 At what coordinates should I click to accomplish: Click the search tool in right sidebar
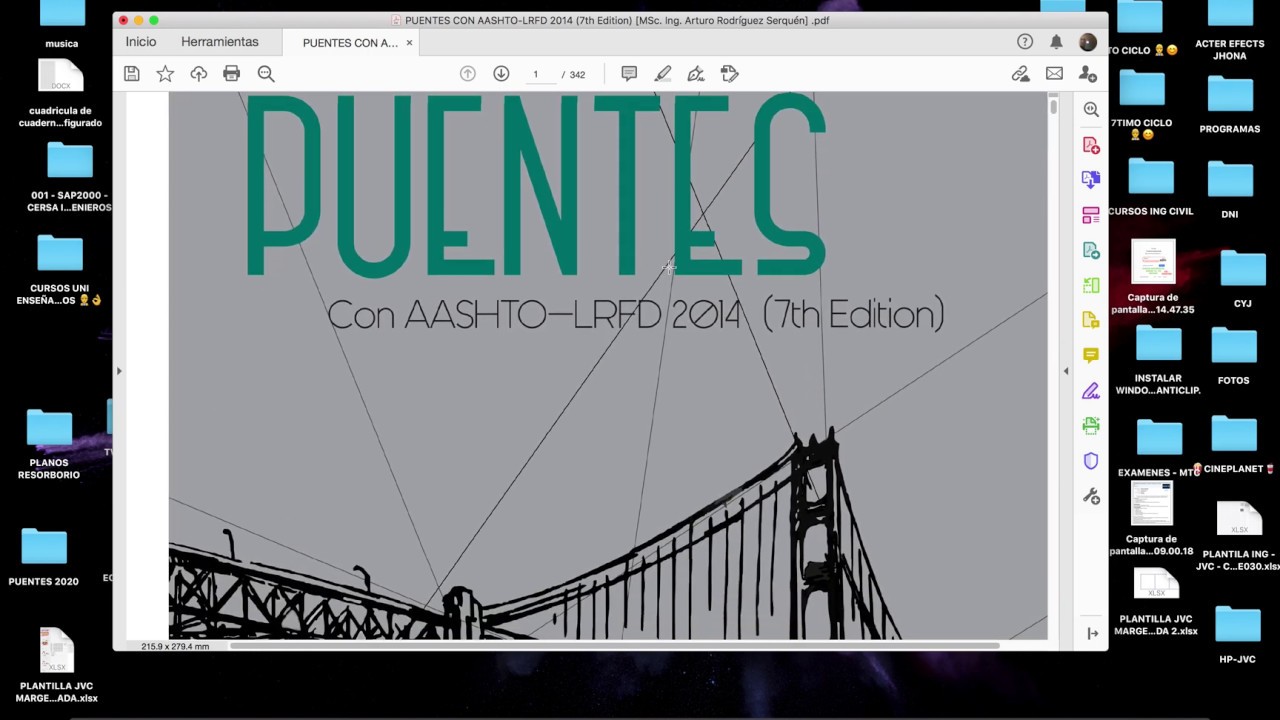click(1091, 110)
